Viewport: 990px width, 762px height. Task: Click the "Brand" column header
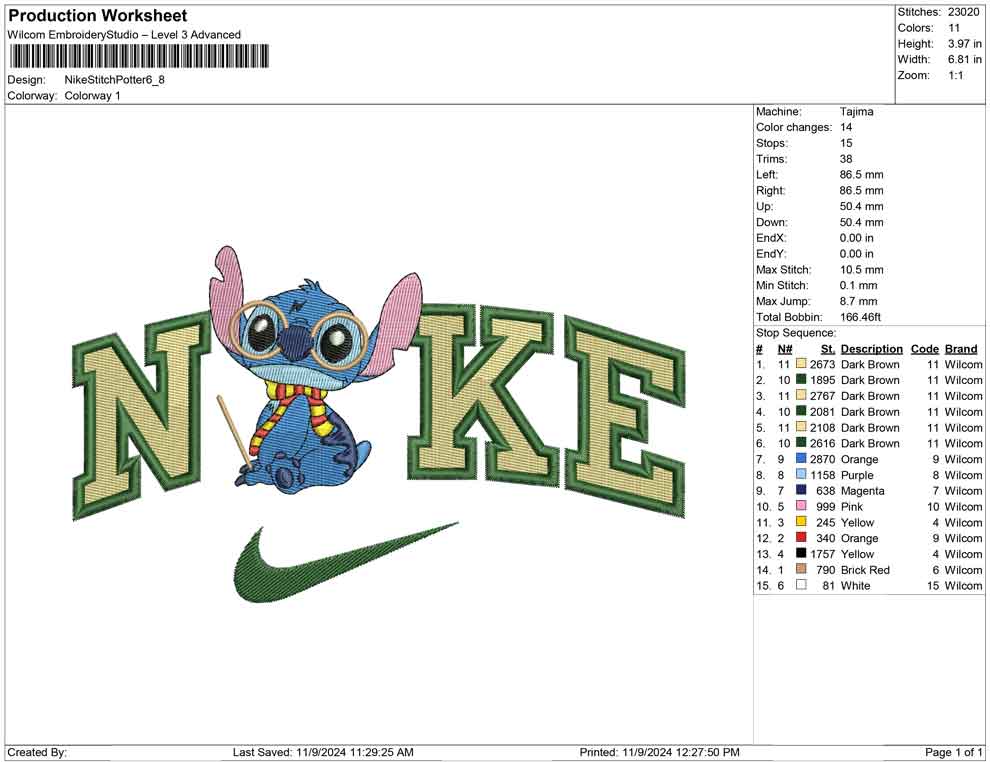[x=961, y=348]
